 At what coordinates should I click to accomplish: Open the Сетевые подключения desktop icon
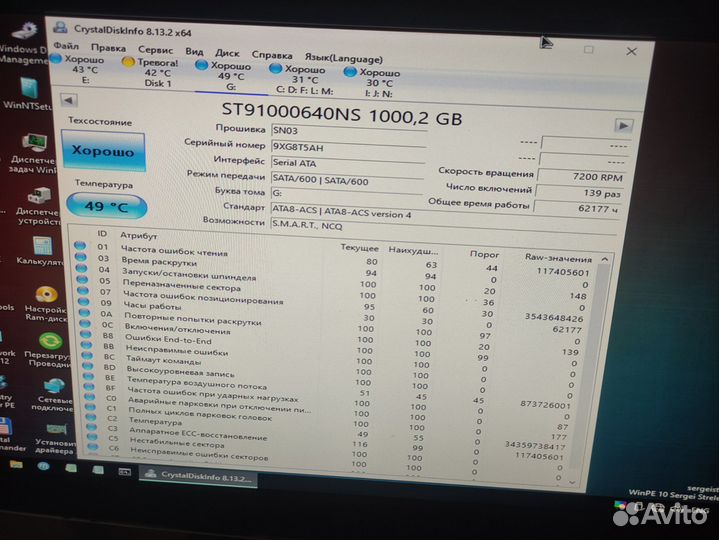click(x=52, y=394)
